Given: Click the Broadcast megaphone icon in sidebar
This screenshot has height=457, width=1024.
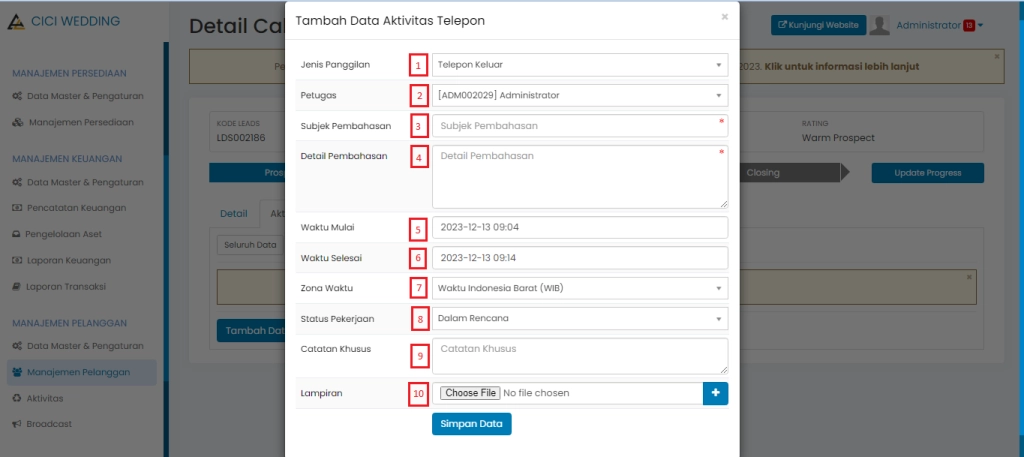Looking at the screenshot, I should pyautogui.click(x=17, y=424).
